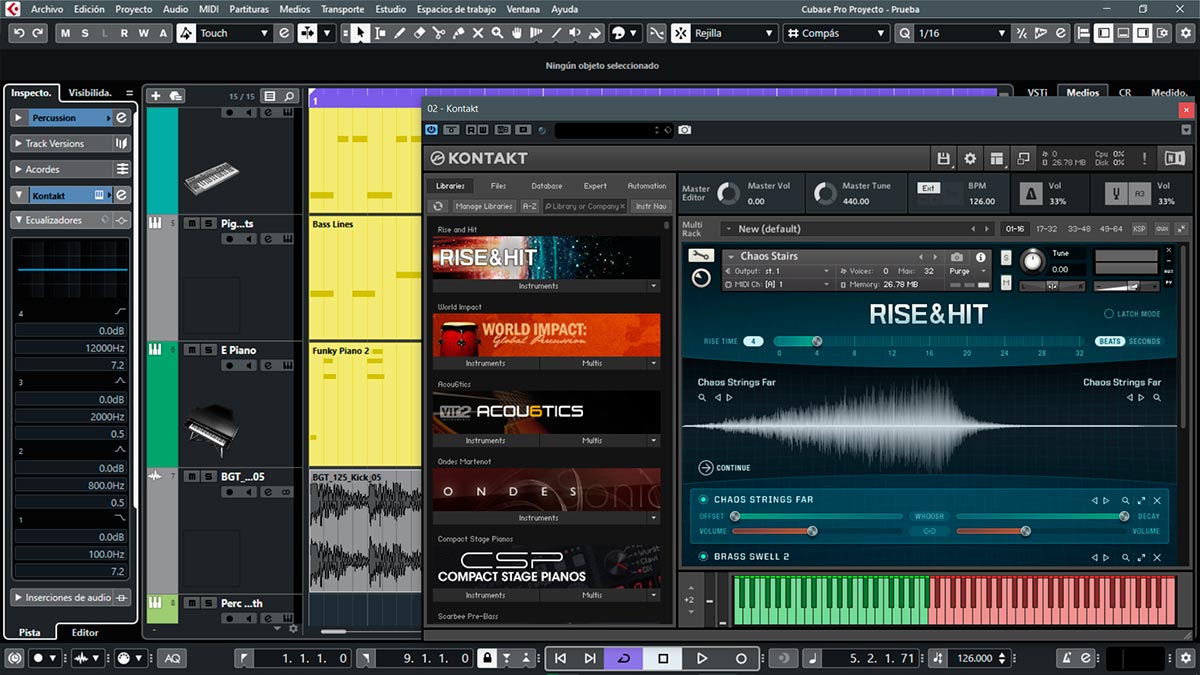Image resolution: width=1200 pixels, height=675 pixels.
Task: Click the A-Z sort button in Kontakt
Action: 530,206
